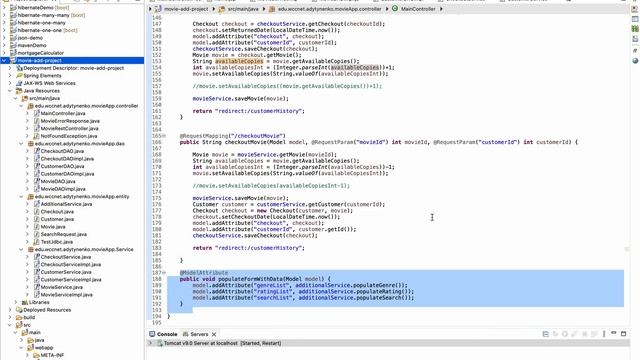Expand the Deployed Resources node
Image resolution: width=640 pixels, height=360 pixels.
pos(10,310)
